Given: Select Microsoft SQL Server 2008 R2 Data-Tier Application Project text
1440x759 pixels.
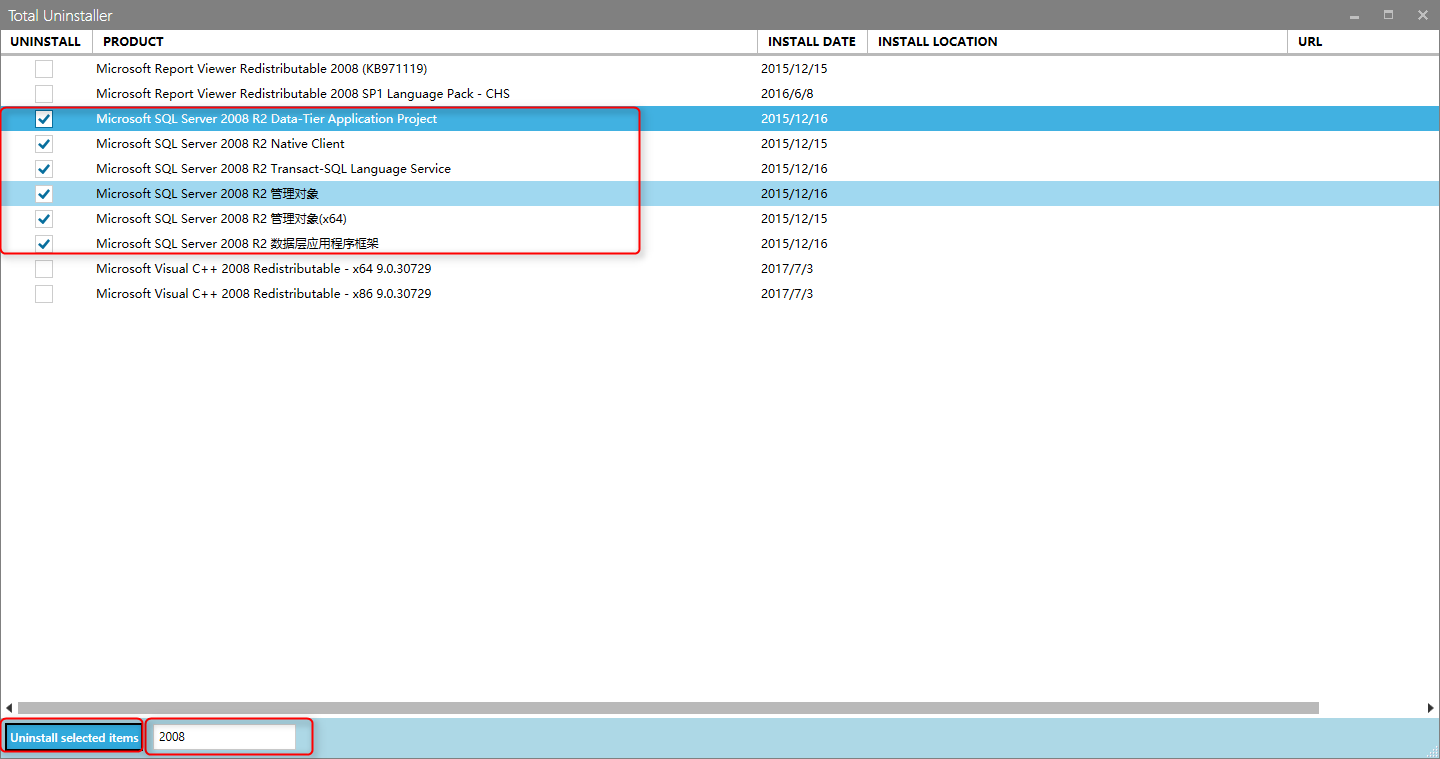Looking at the screenshot, I should 266,119.
